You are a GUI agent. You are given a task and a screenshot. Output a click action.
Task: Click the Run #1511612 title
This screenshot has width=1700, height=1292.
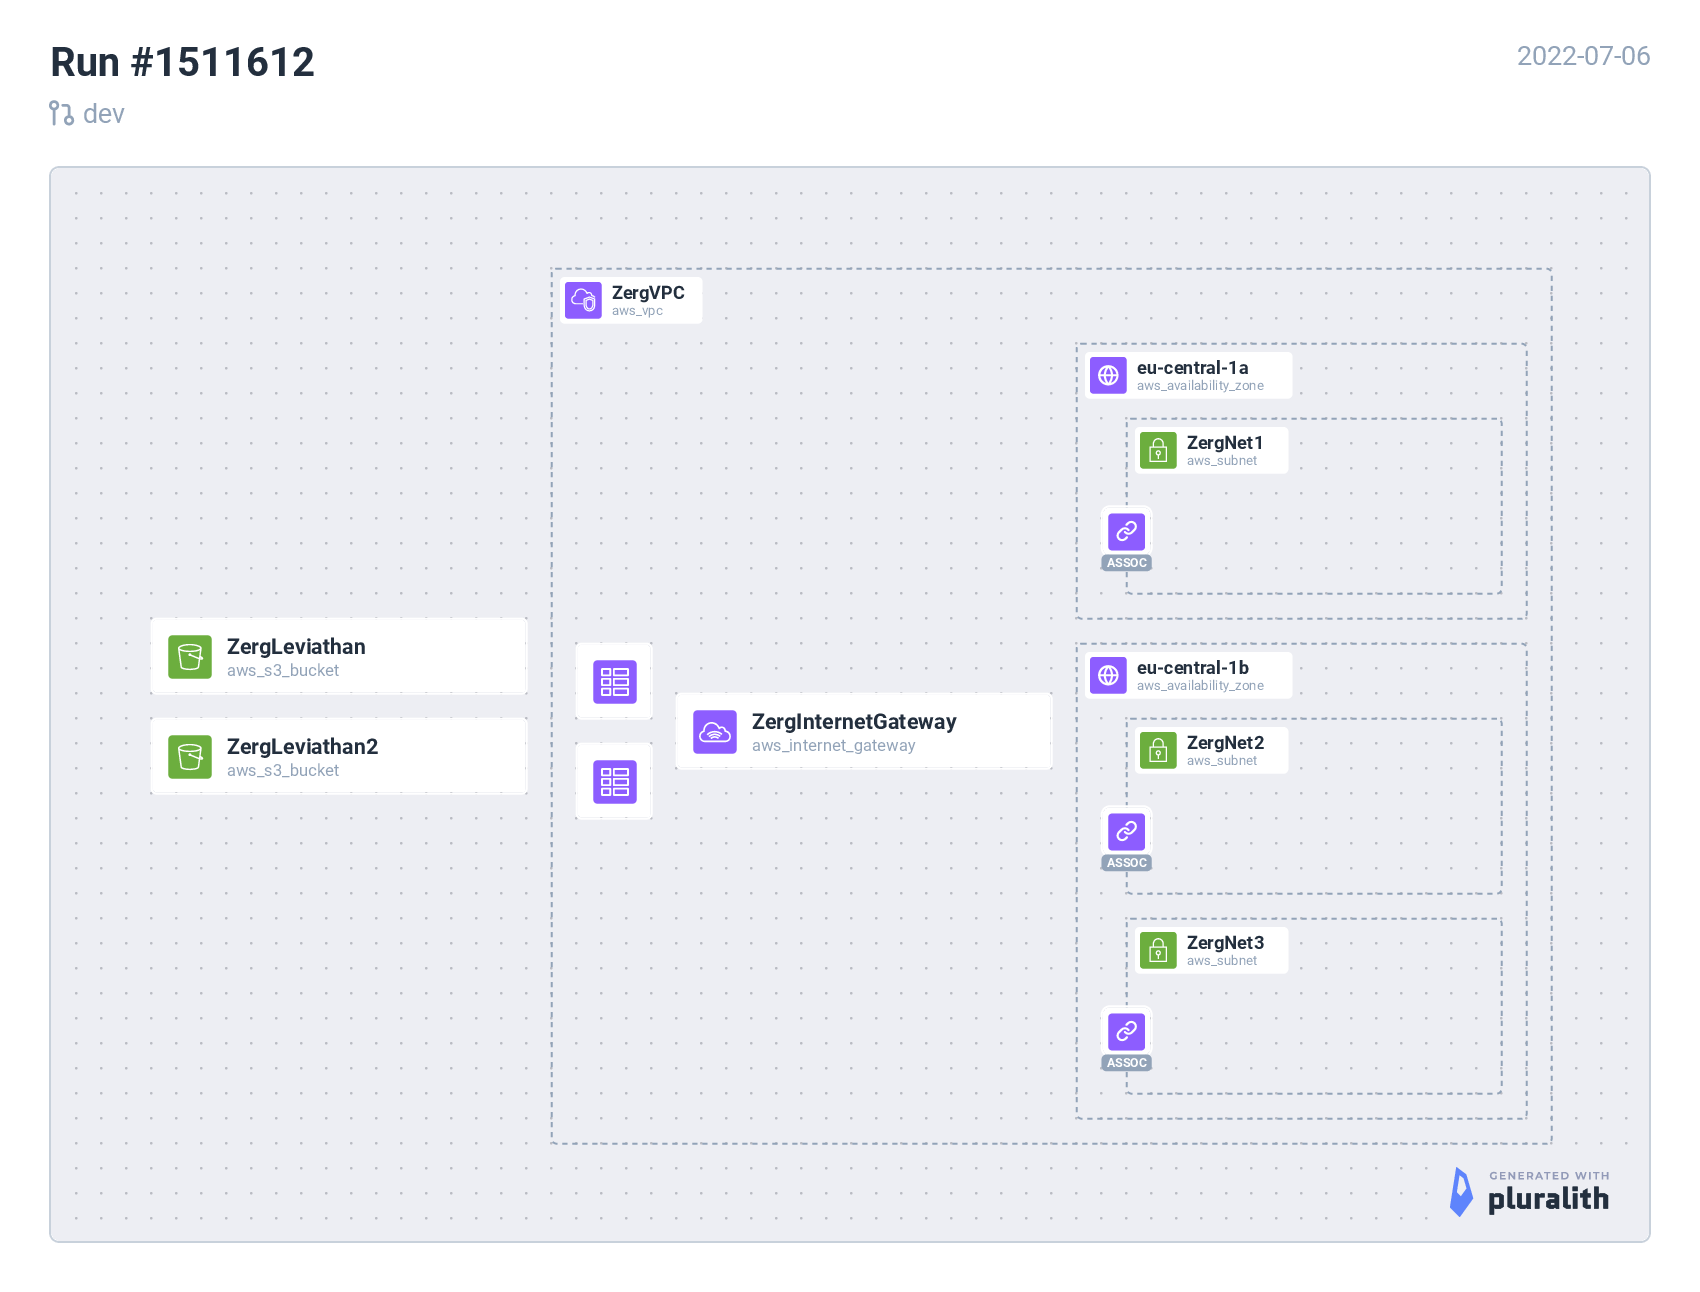(183, 62)
